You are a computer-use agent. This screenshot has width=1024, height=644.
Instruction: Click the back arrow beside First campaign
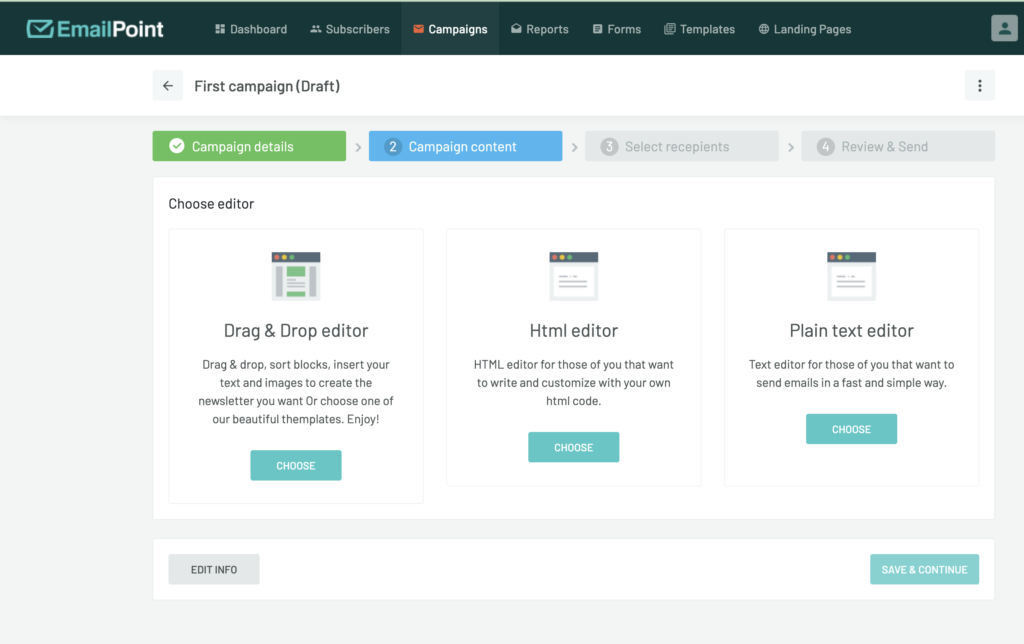pyautogui.click(x=168, y=86)
